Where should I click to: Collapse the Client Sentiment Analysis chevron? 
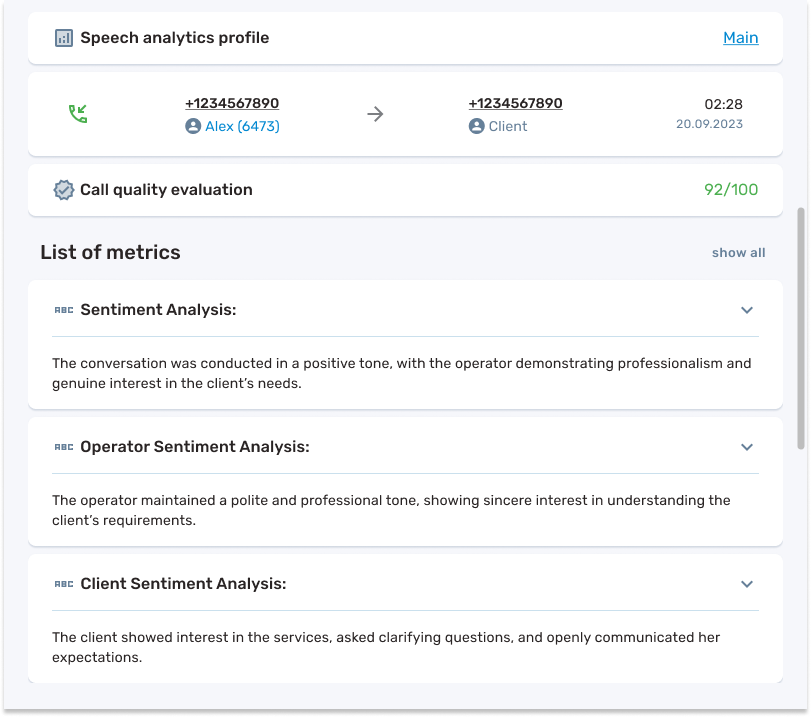[746, 584]
